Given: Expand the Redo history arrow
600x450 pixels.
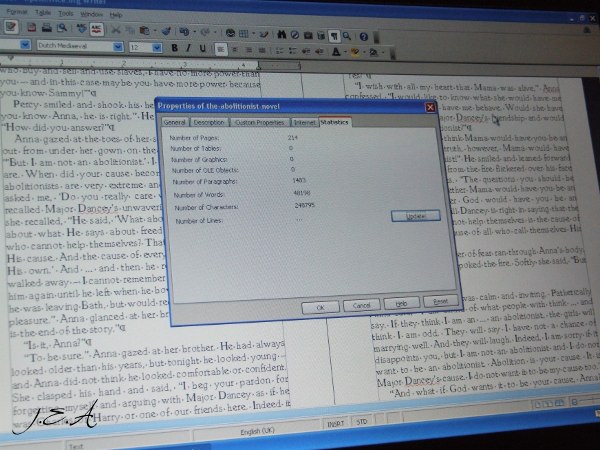Looking at the screenshot, I should pos(215,33).
